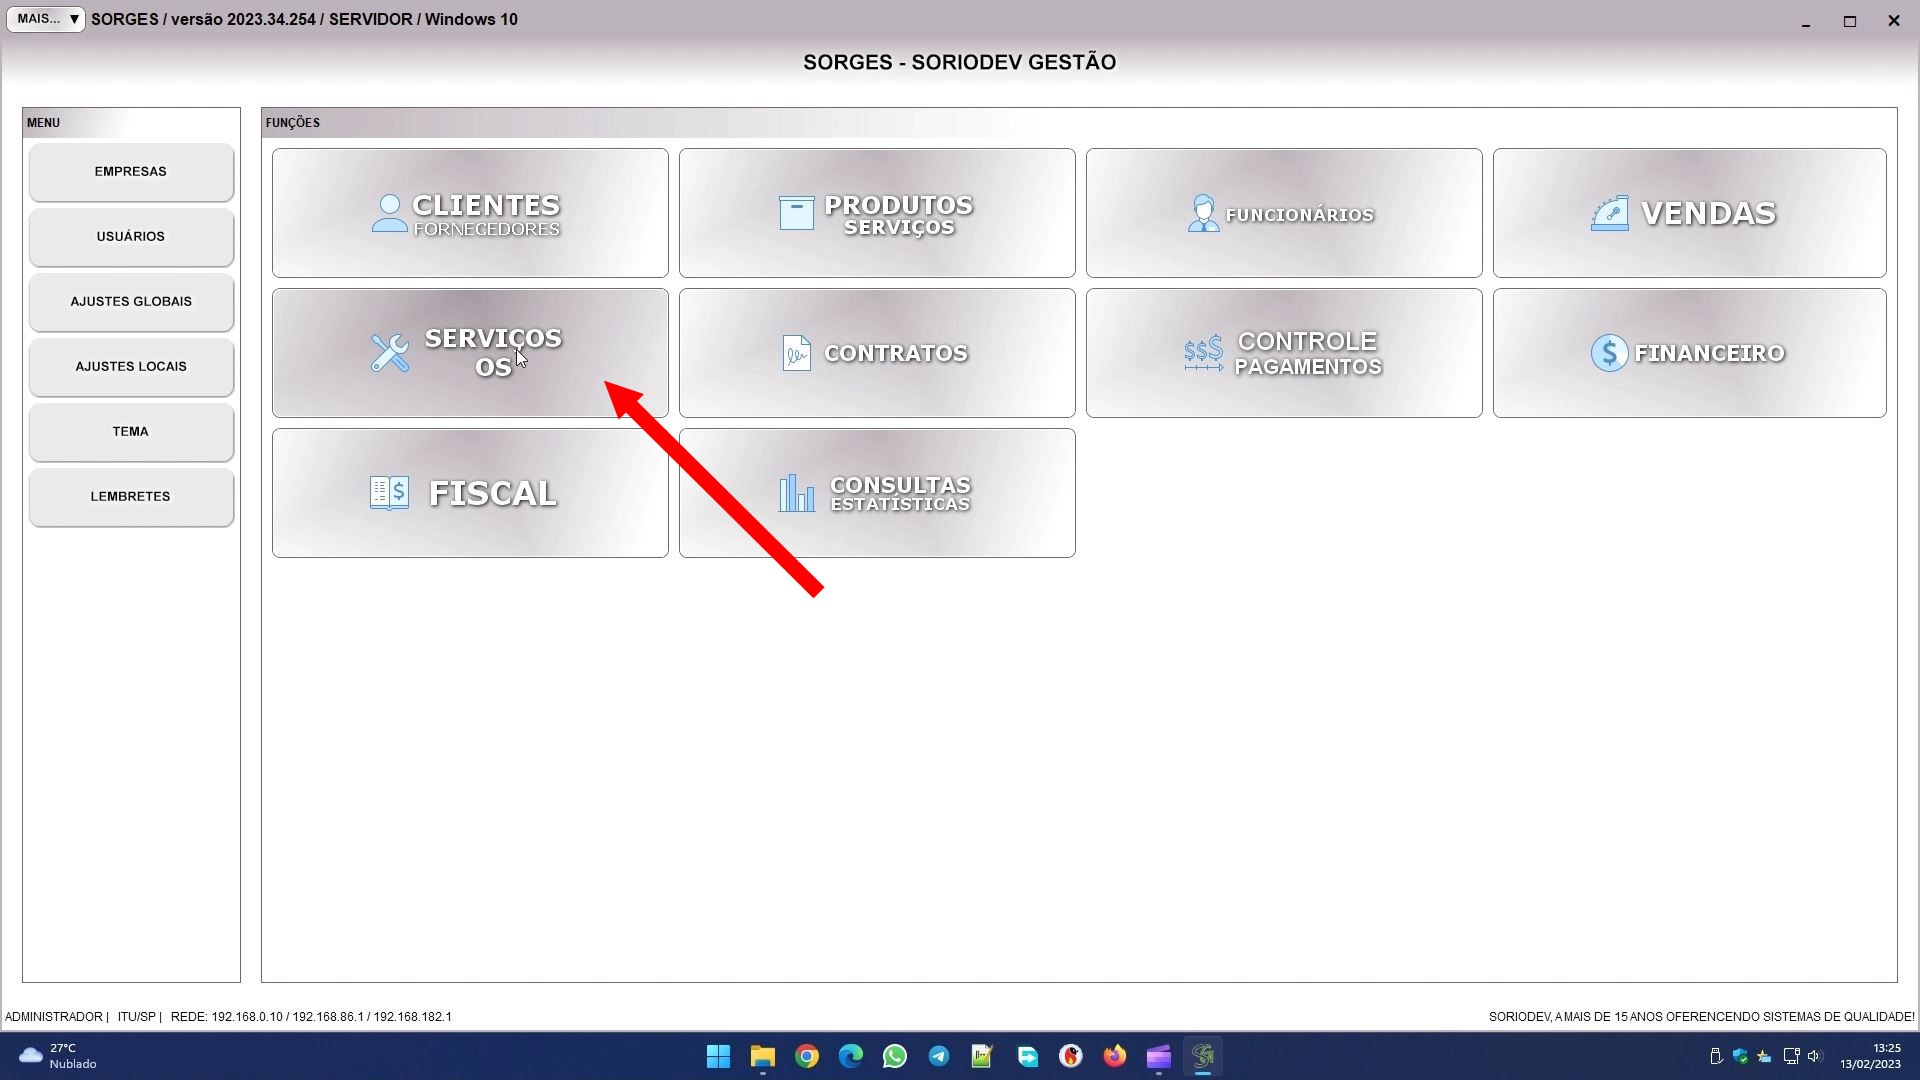Open Lembretes from the side menu
1920x1080 pixels.
pyautogui.click(x=131, y=497)
